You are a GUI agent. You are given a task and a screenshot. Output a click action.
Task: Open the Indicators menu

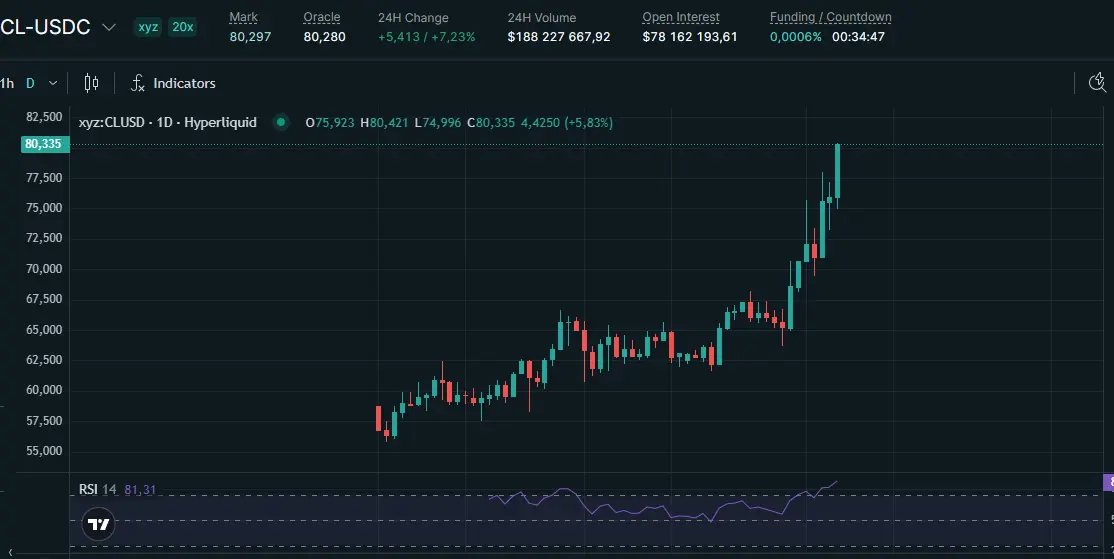tap(173, 83)
